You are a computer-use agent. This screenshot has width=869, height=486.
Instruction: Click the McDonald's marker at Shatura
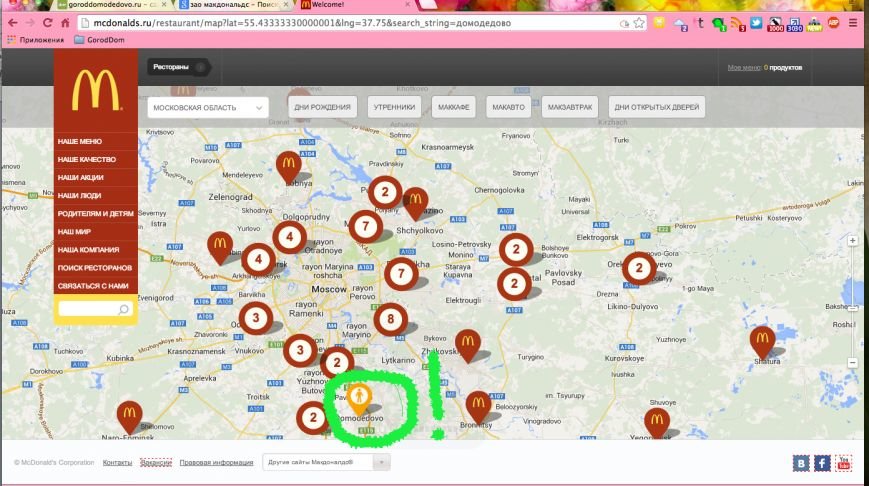pyautogui.click(x=763, y=341)
